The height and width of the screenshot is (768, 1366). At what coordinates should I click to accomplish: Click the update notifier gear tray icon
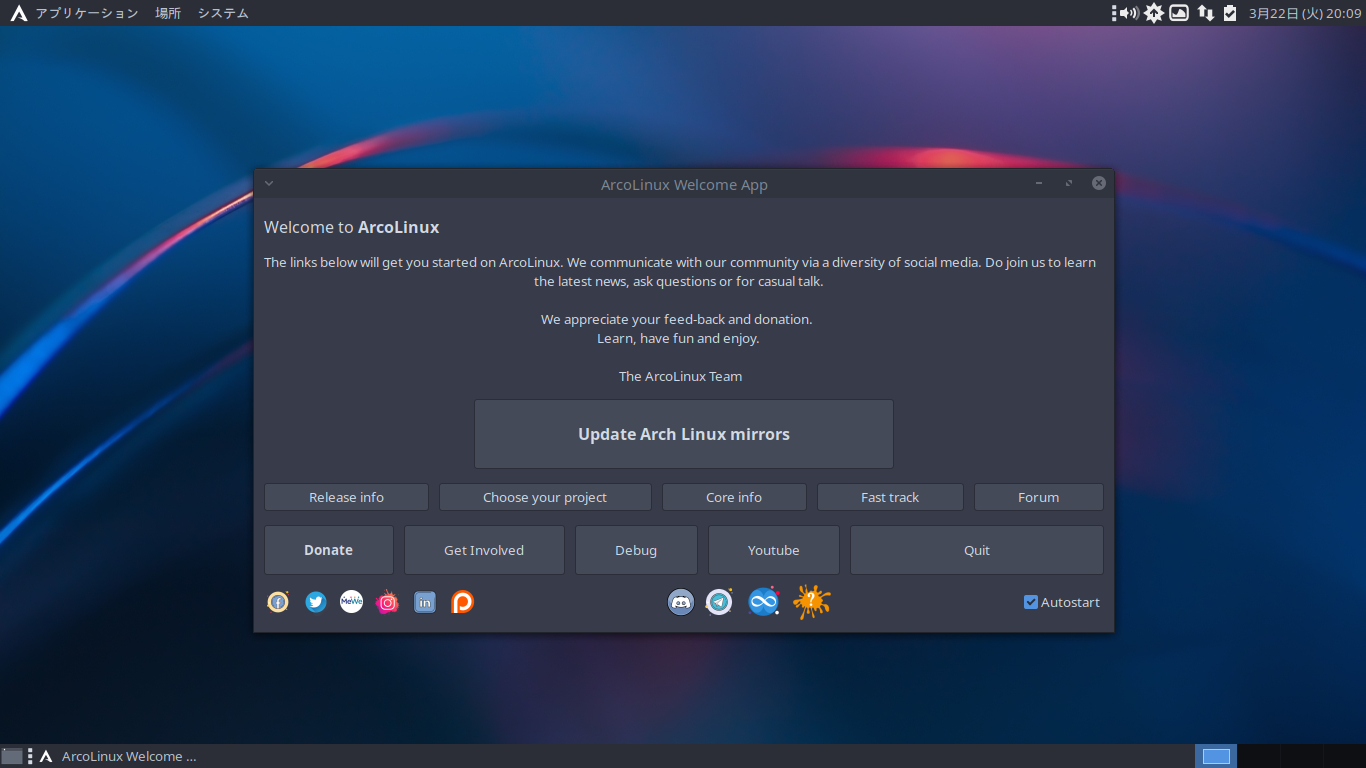(1154, 13)
